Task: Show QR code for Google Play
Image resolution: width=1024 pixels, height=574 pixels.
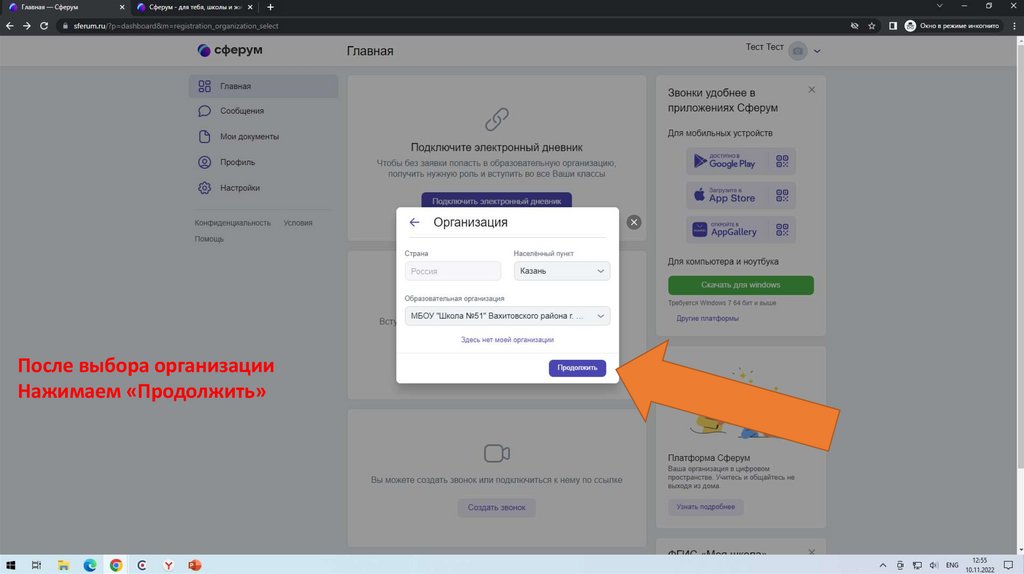Action: pos(782,161)
